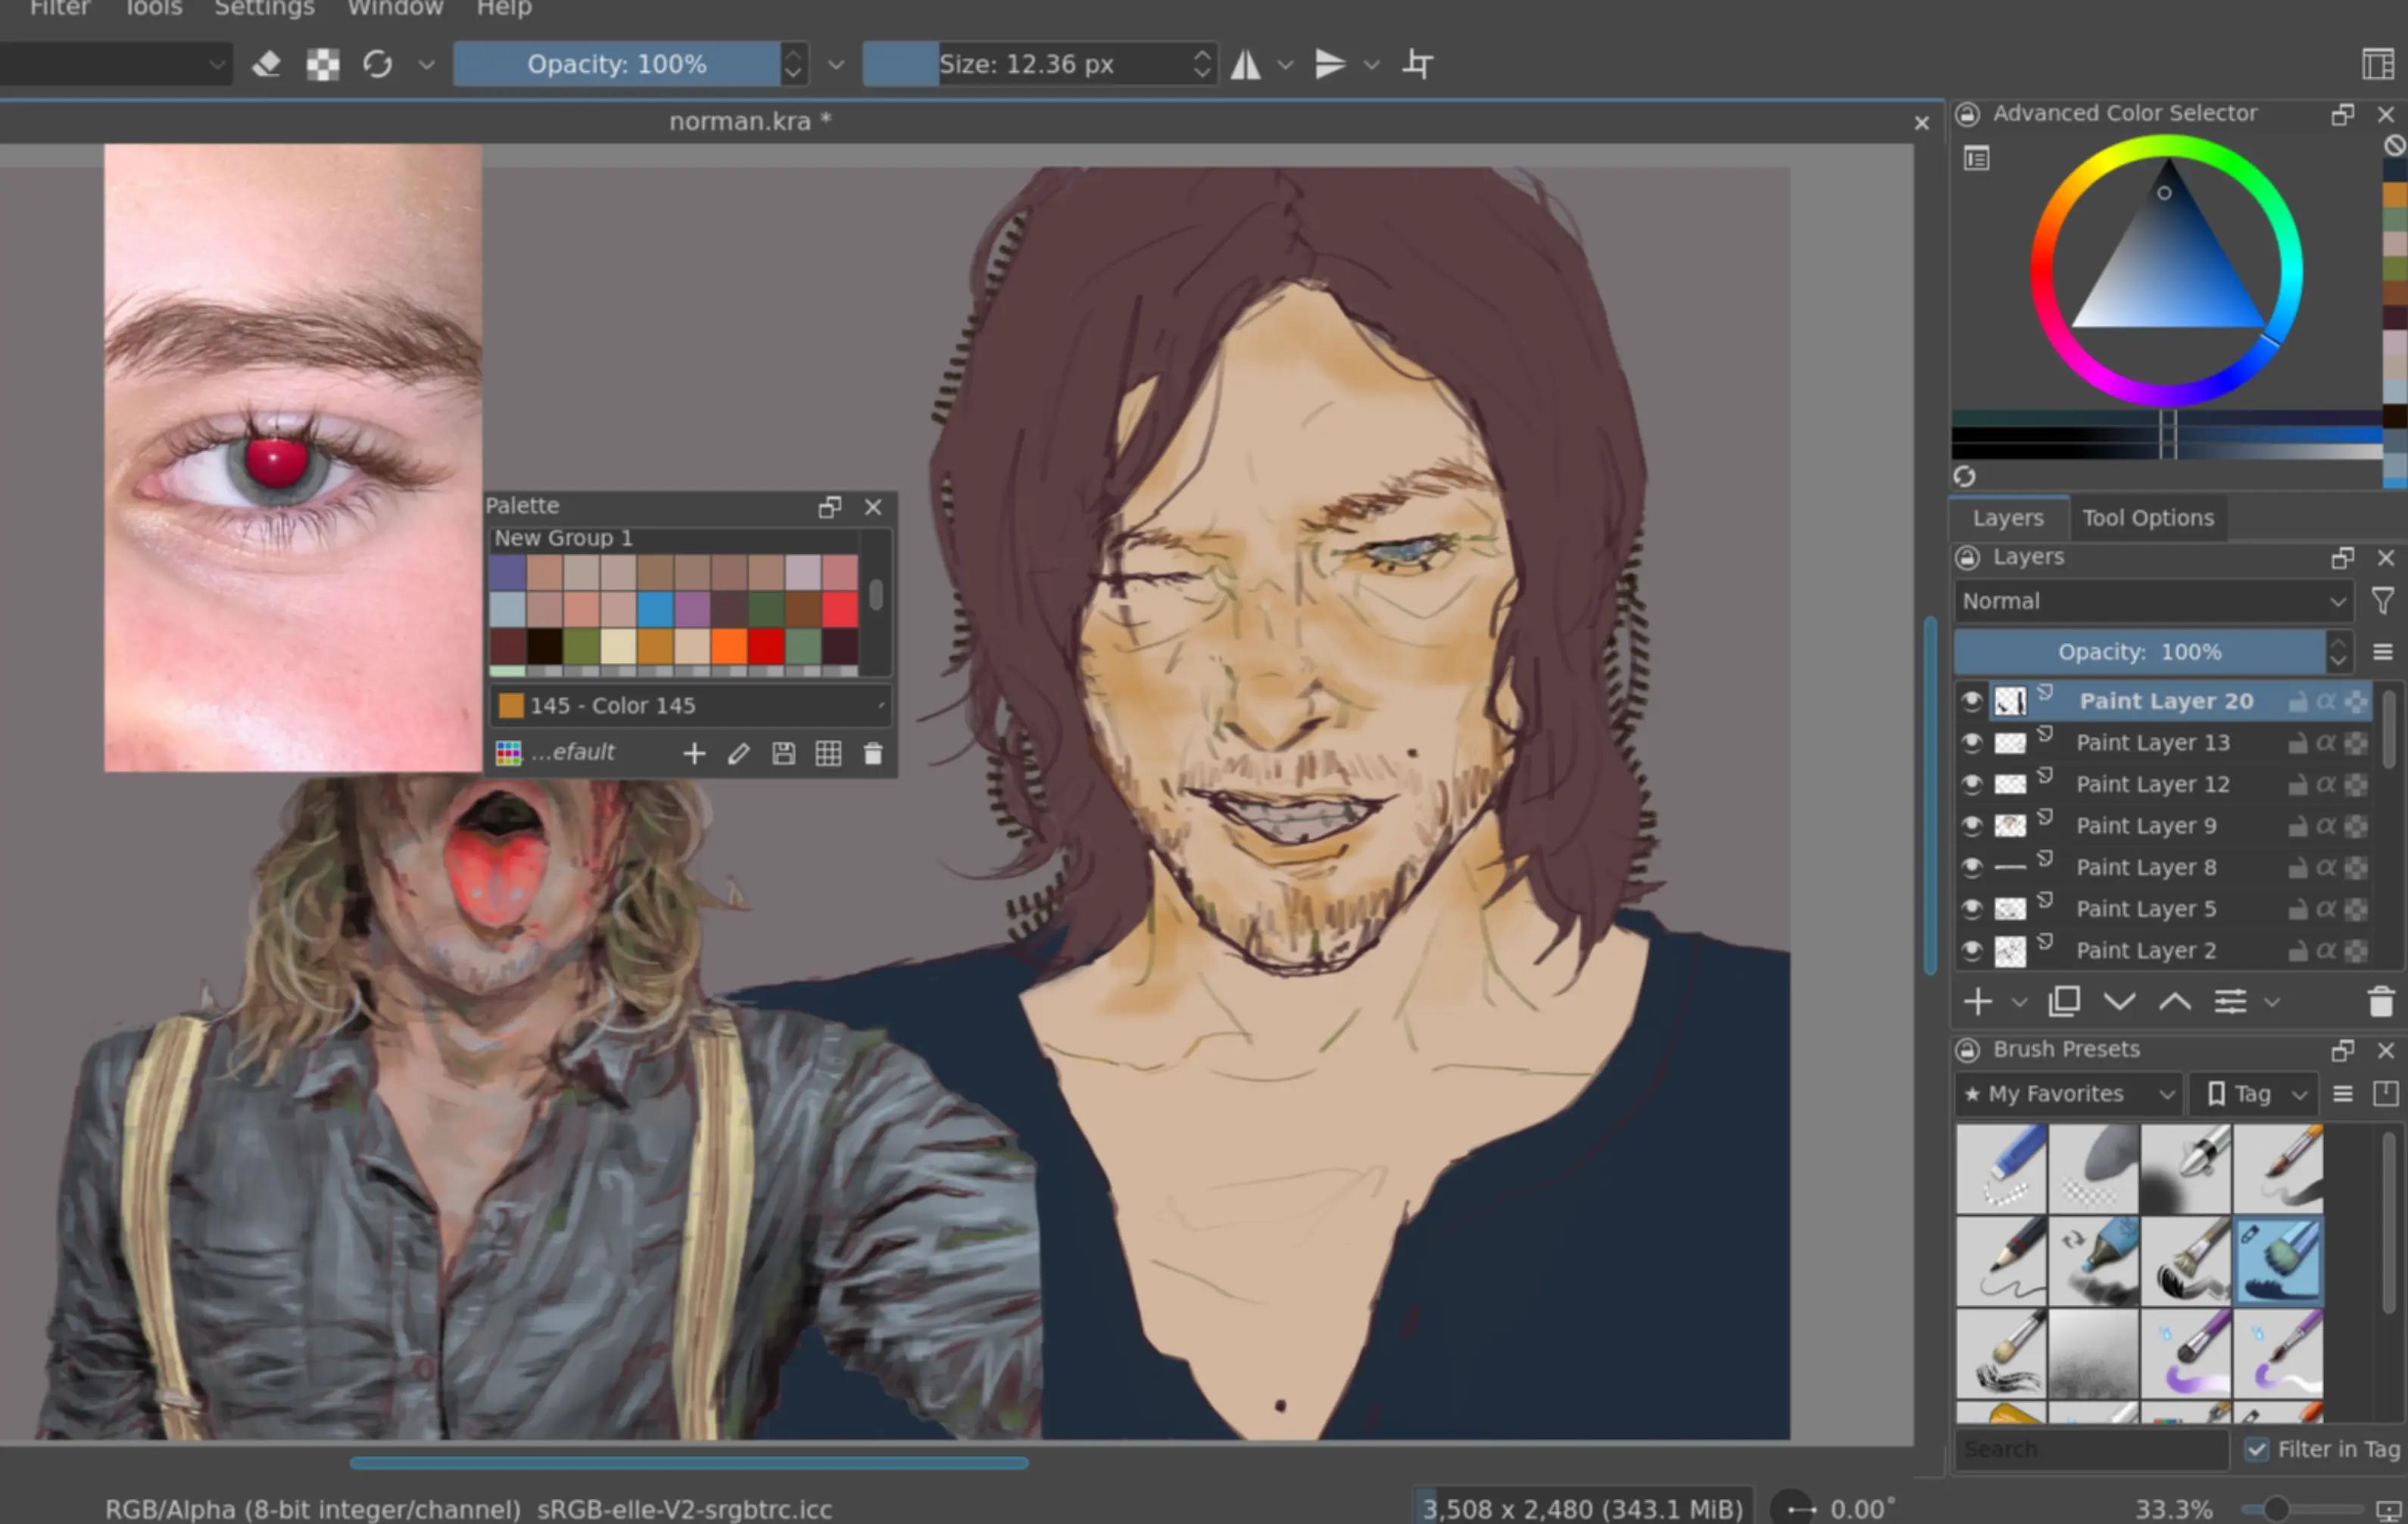2408x1524 pixels.
Task: Open the Help menu
Action: 504,8
